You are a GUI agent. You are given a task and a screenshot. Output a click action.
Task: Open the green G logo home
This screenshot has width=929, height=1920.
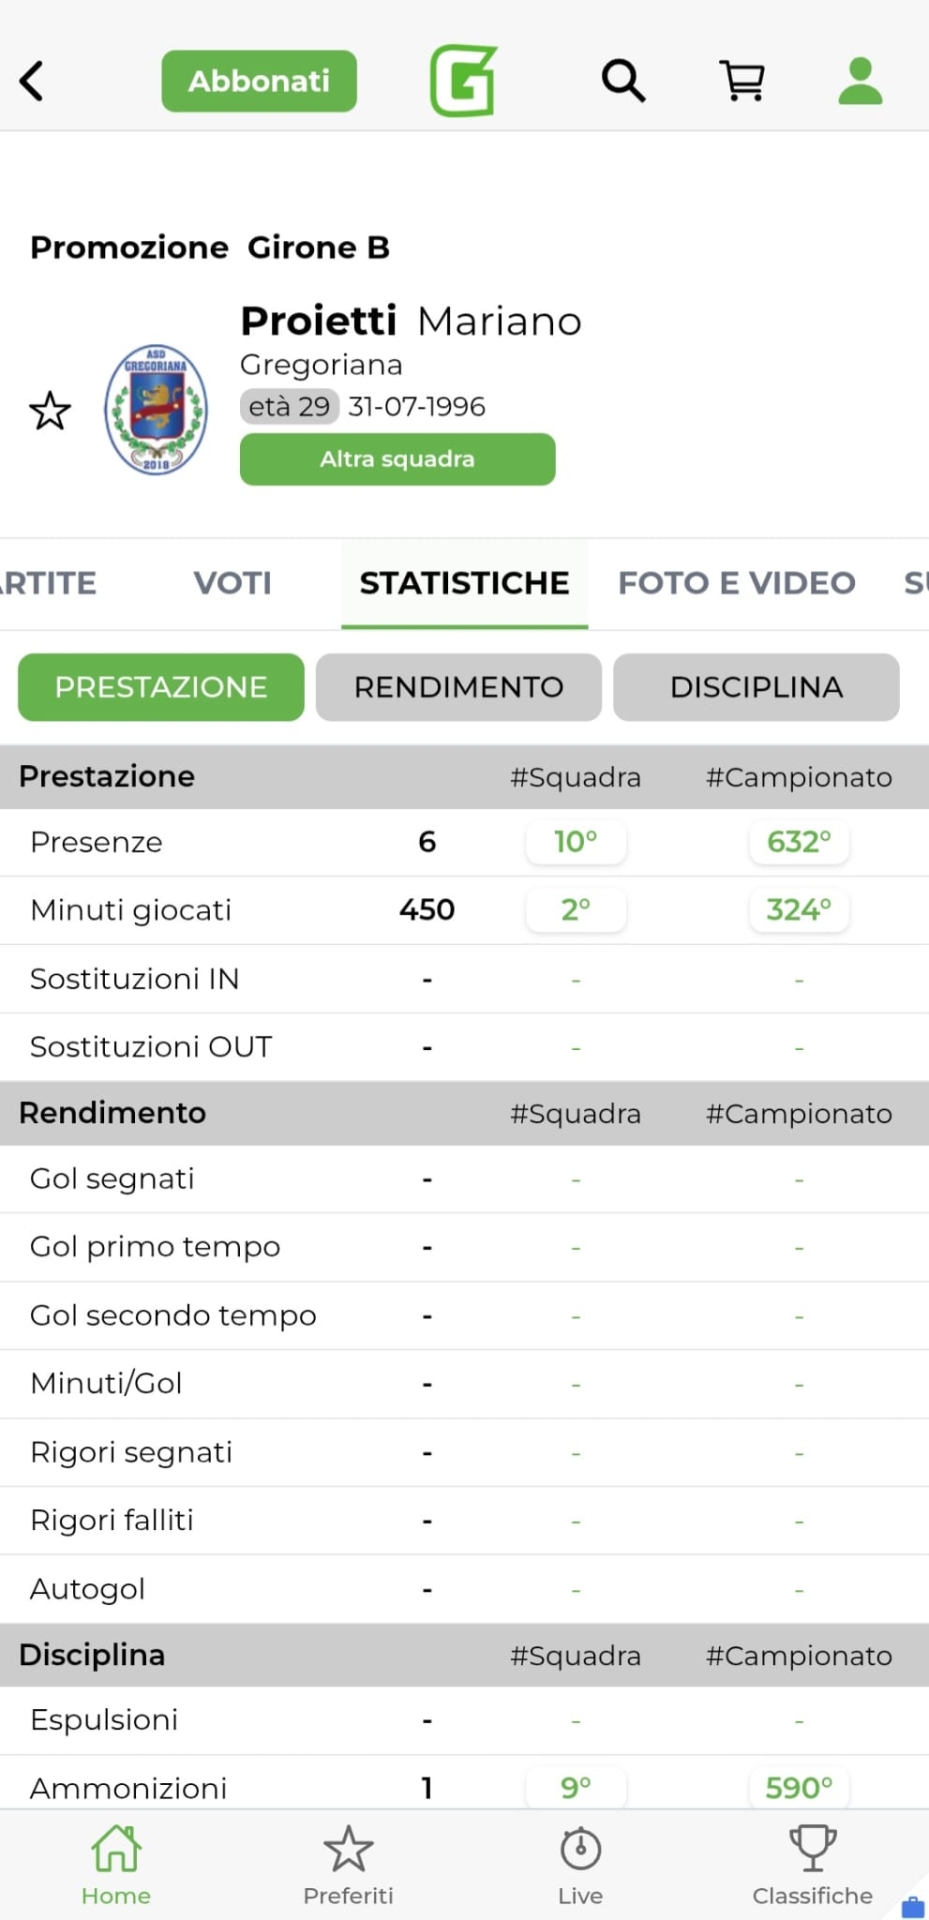tap(463, 81)
